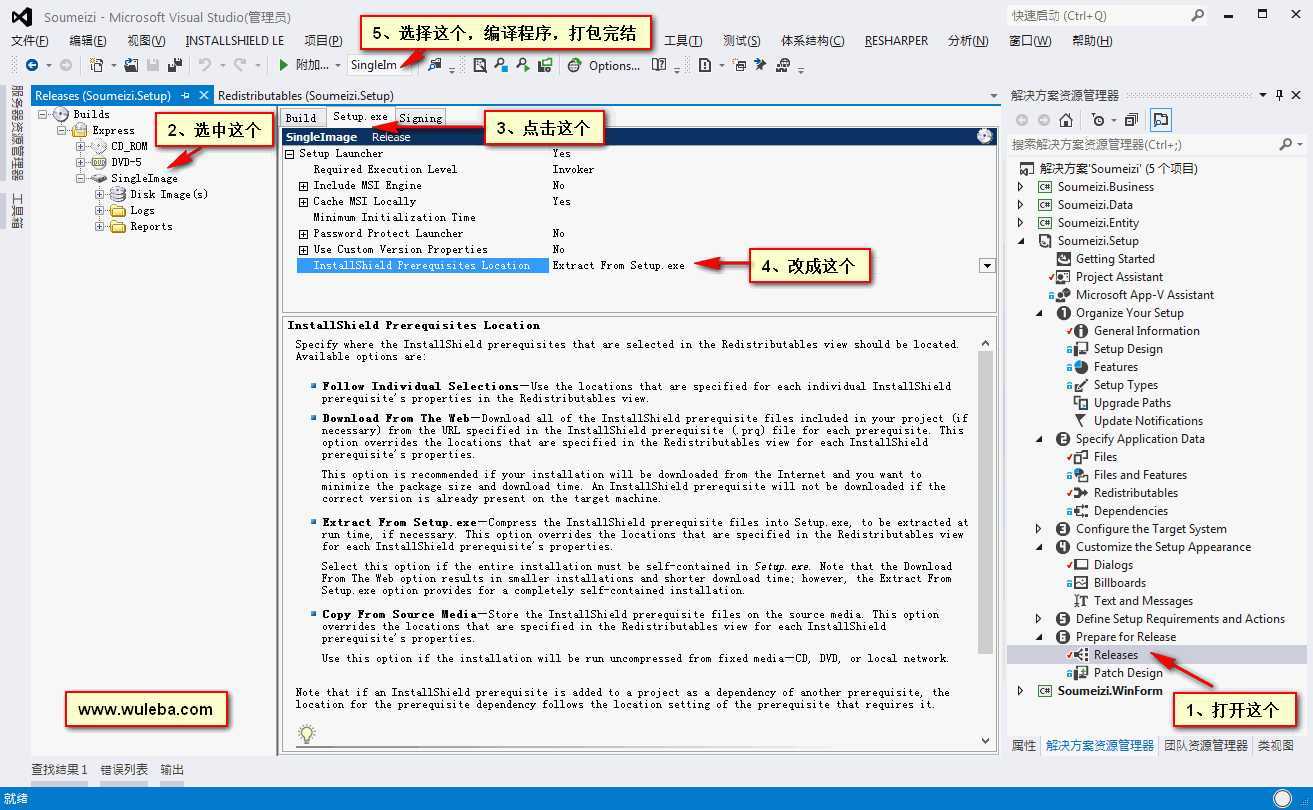Open the 错误列表 panel tab

pos(124,770)
